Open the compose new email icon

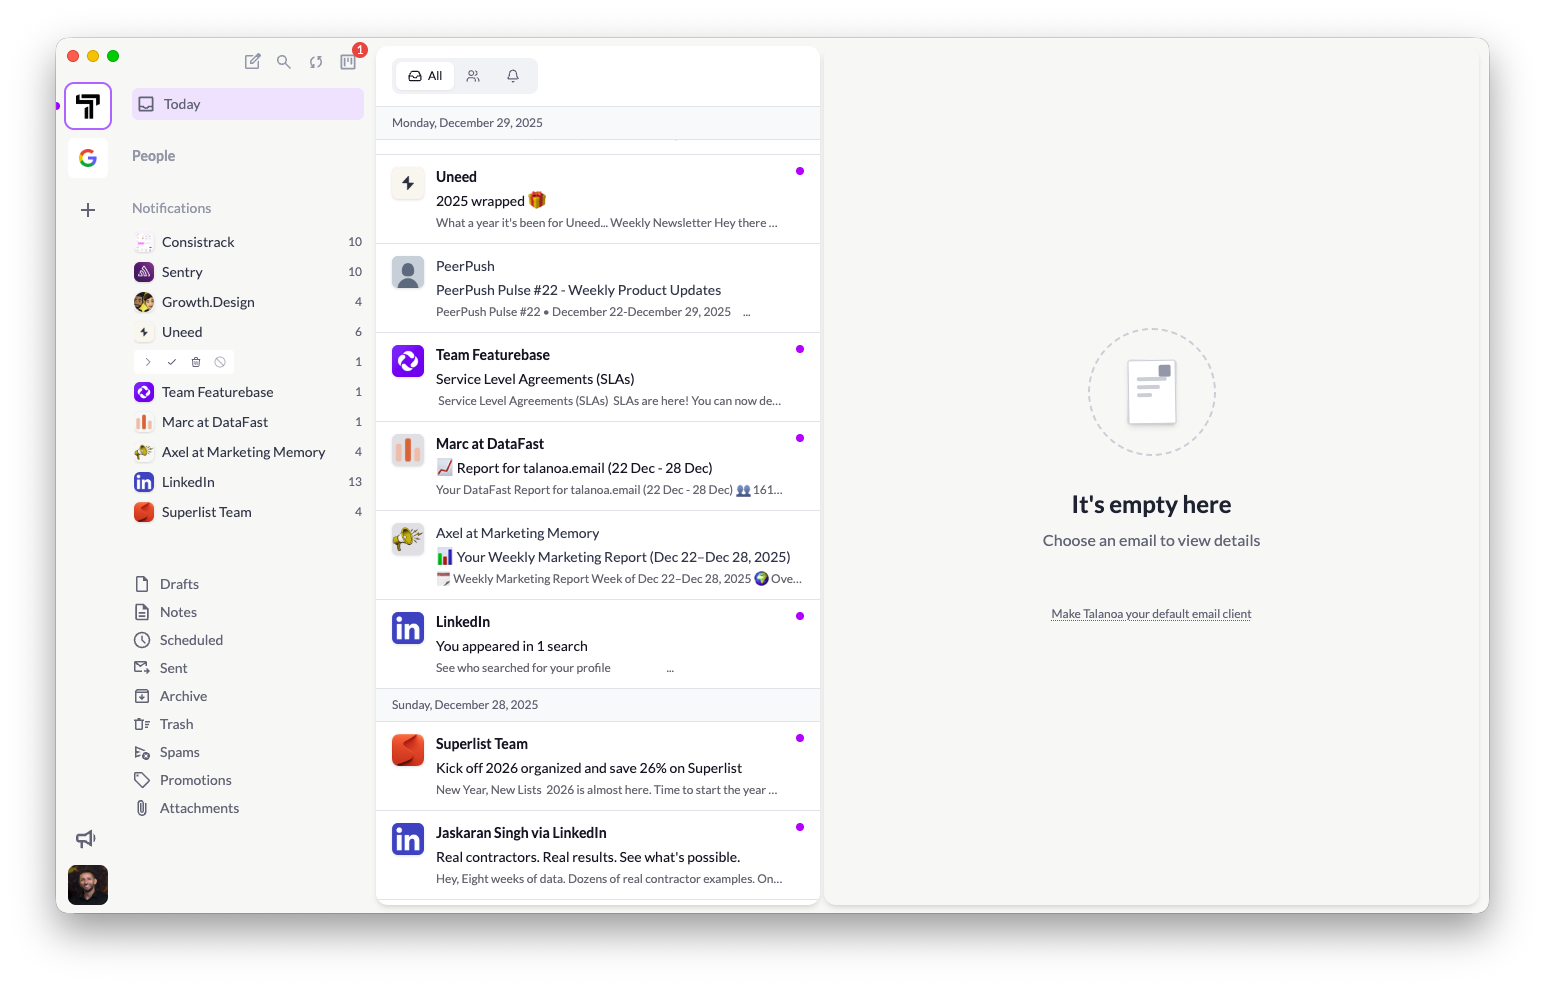[x=252, y=61]
